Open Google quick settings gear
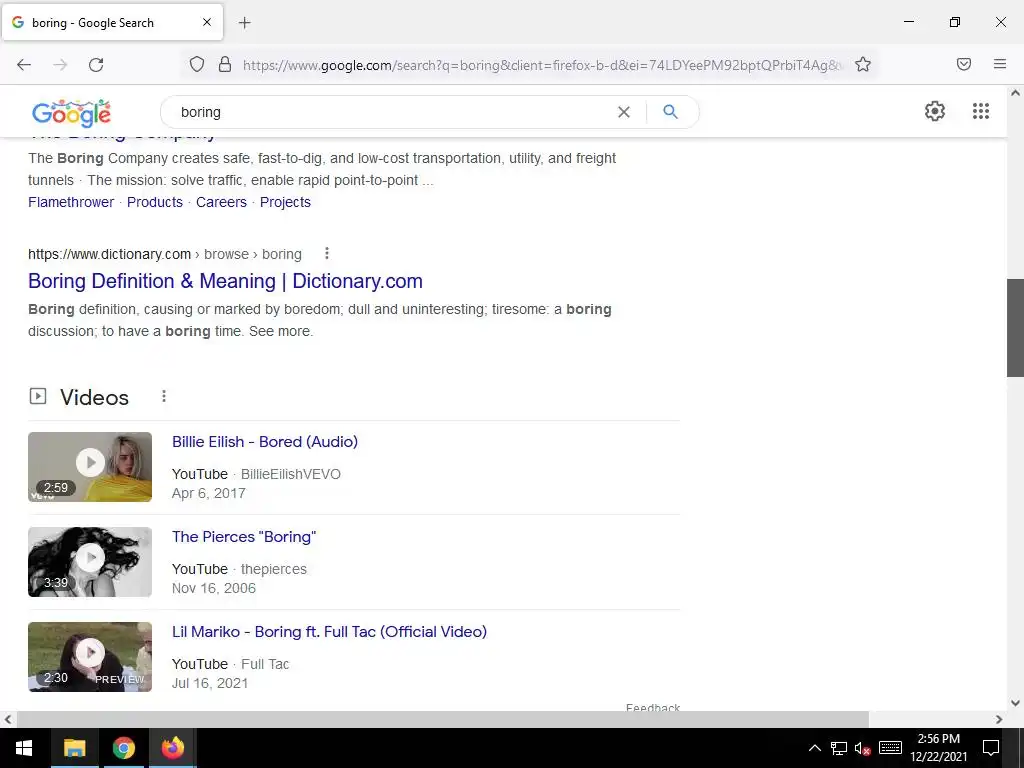This screenshot has height=768, width=1024. pos(935,111)
